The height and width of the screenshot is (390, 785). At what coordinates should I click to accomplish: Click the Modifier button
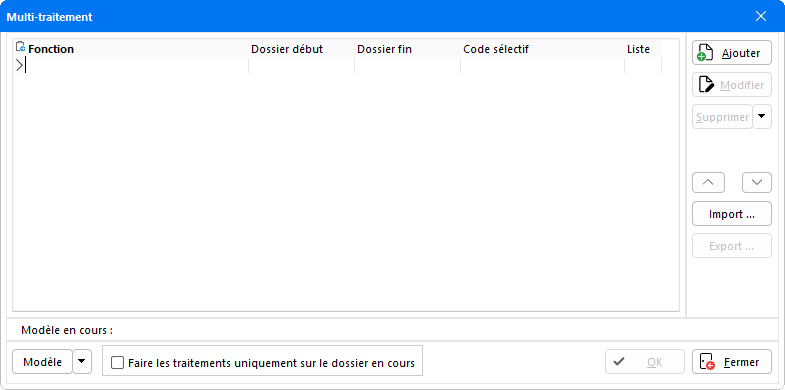click(x=731, y=85)
